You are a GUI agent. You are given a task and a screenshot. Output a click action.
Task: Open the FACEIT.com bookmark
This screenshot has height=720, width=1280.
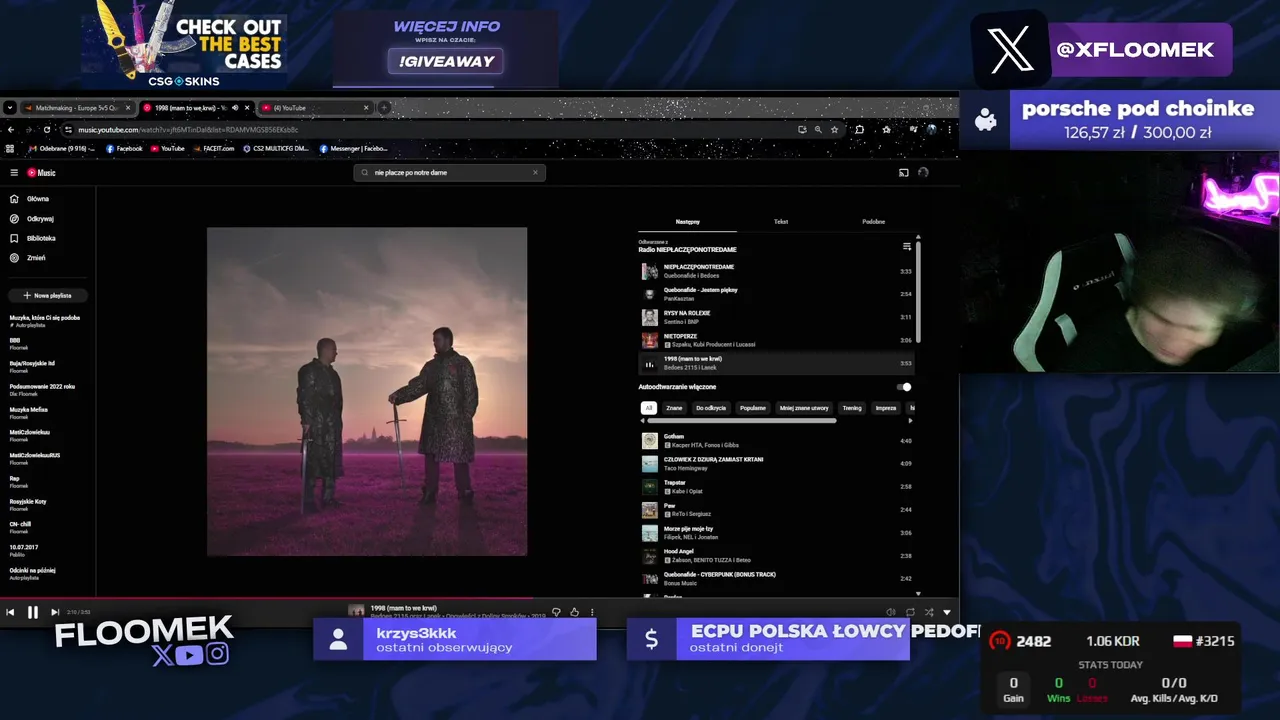coord(216,149)
